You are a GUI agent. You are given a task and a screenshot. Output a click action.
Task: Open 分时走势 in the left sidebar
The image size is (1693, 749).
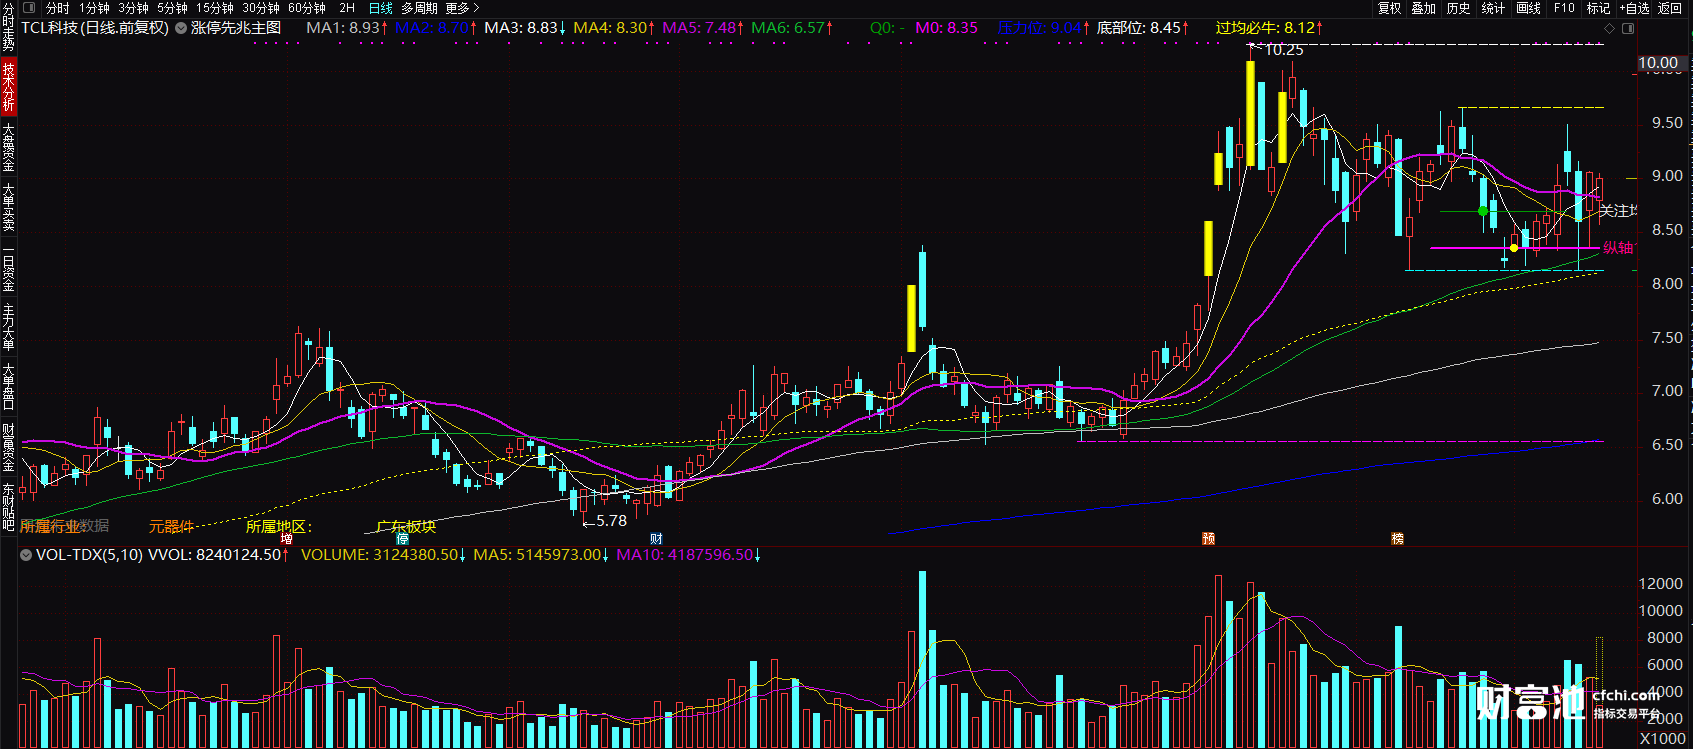coord(8,27)
